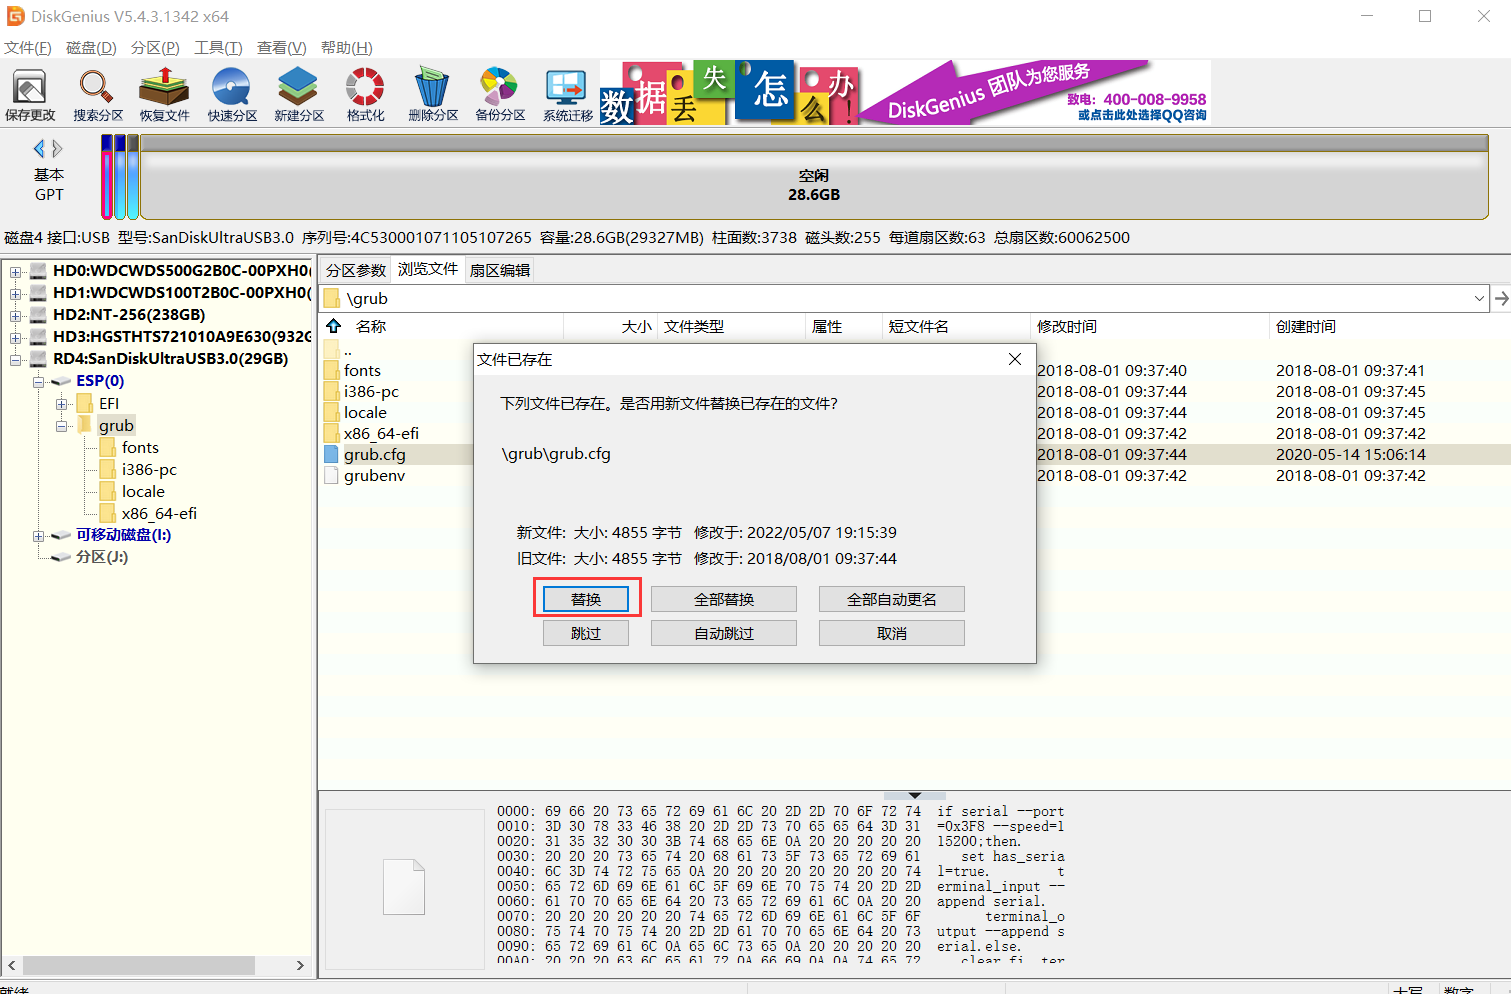This screenshot has width=1511, height=994.
Task: Open the Backup Partition (备份分区) tool
Action: [499, 95]
